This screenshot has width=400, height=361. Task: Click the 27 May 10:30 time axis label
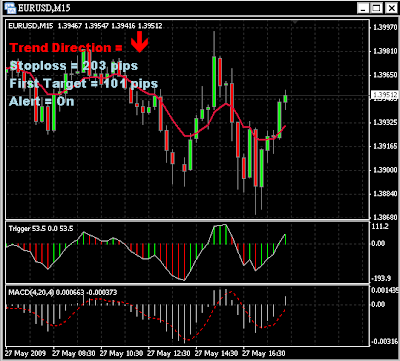click(x=121, y=353)
